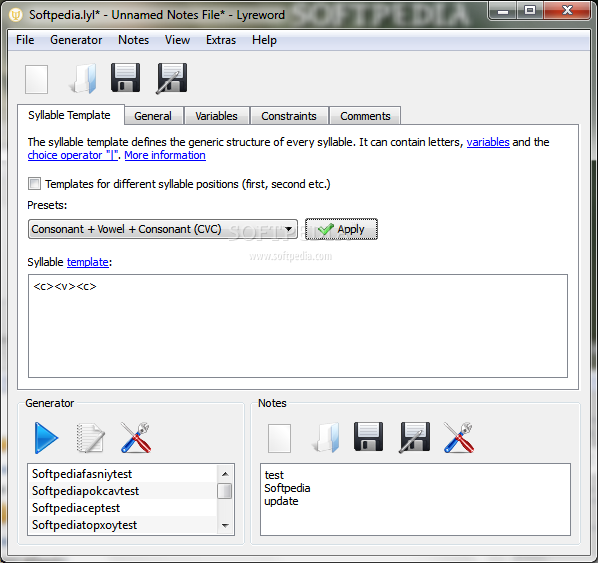
Task: Open Generator settings tools icon
Action: tap(136, 438)
